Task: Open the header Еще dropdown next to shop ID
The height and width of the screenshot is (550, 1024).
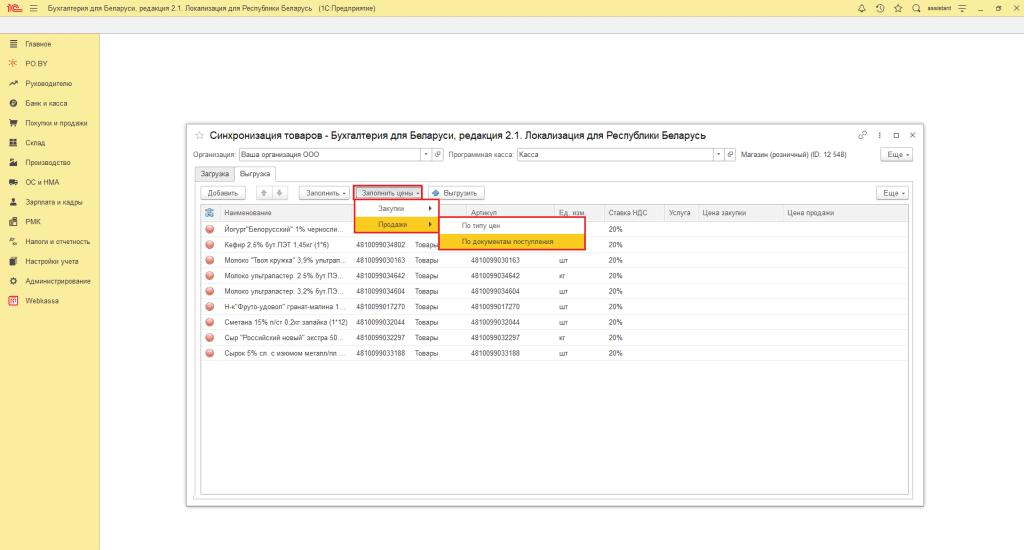Action: tap(896, 155)
